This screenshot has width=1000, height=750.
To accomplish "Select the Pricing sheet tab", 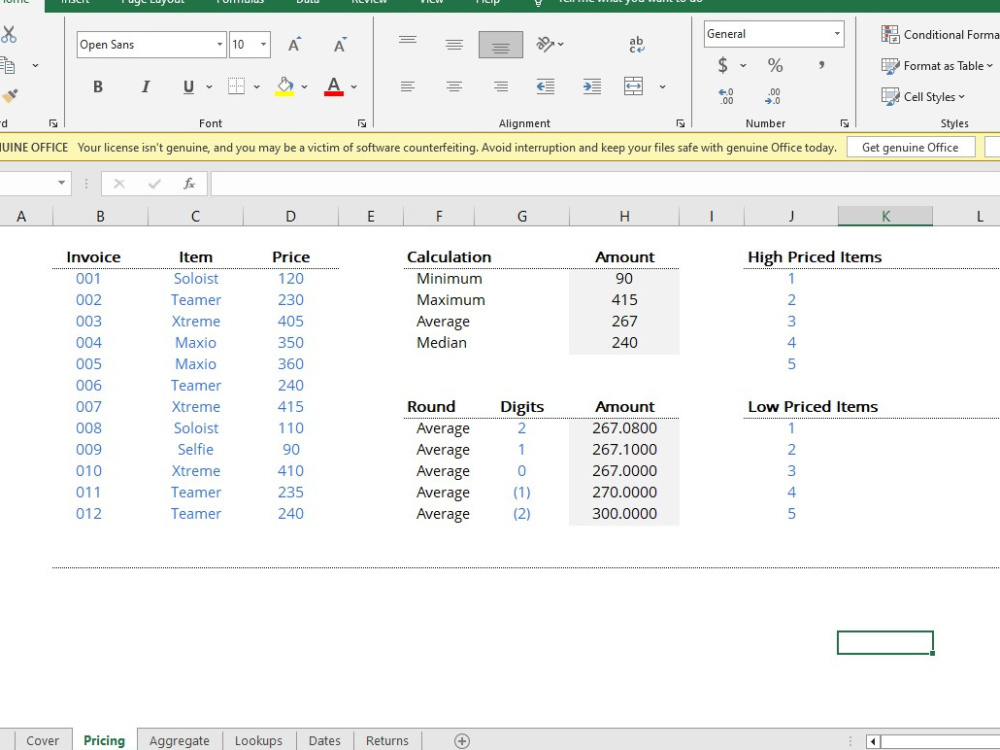I will [x=104, y=740].
